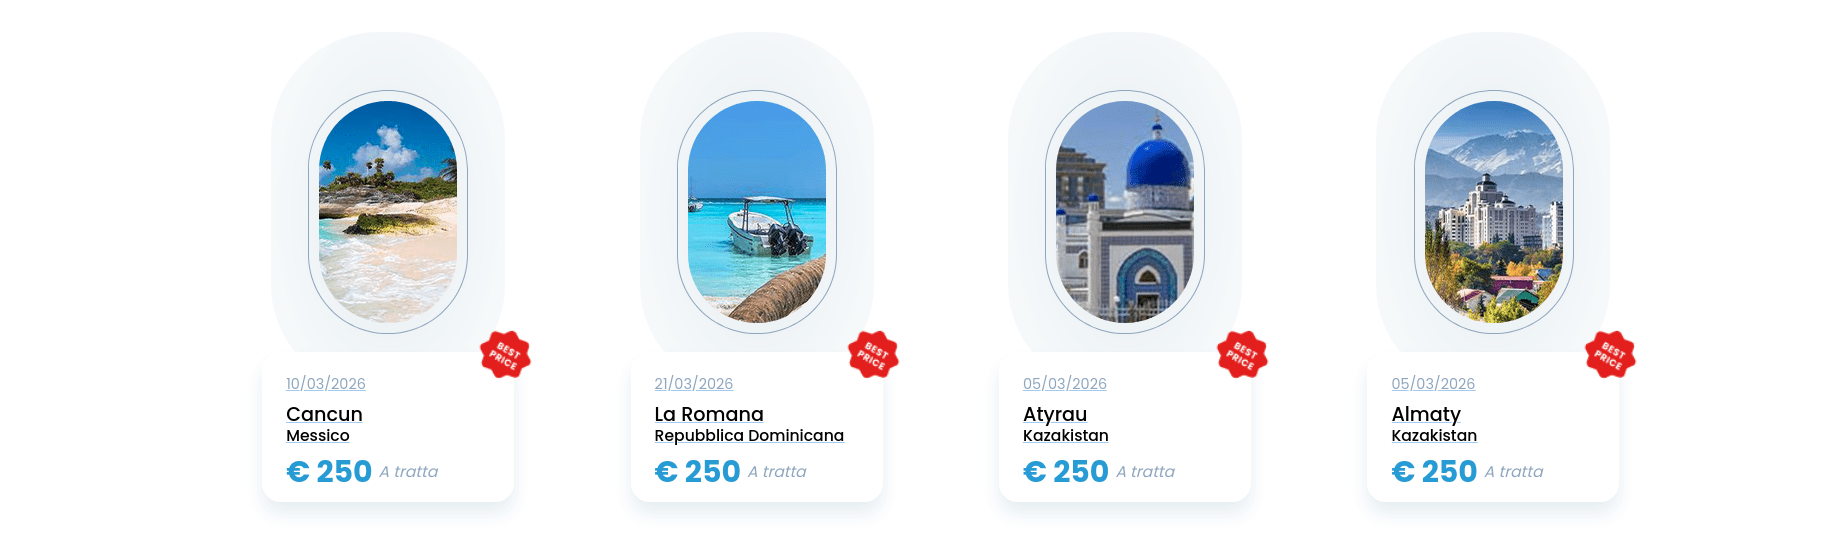
Task: Select the Almaty destination title
Action: click(1426, 414)
